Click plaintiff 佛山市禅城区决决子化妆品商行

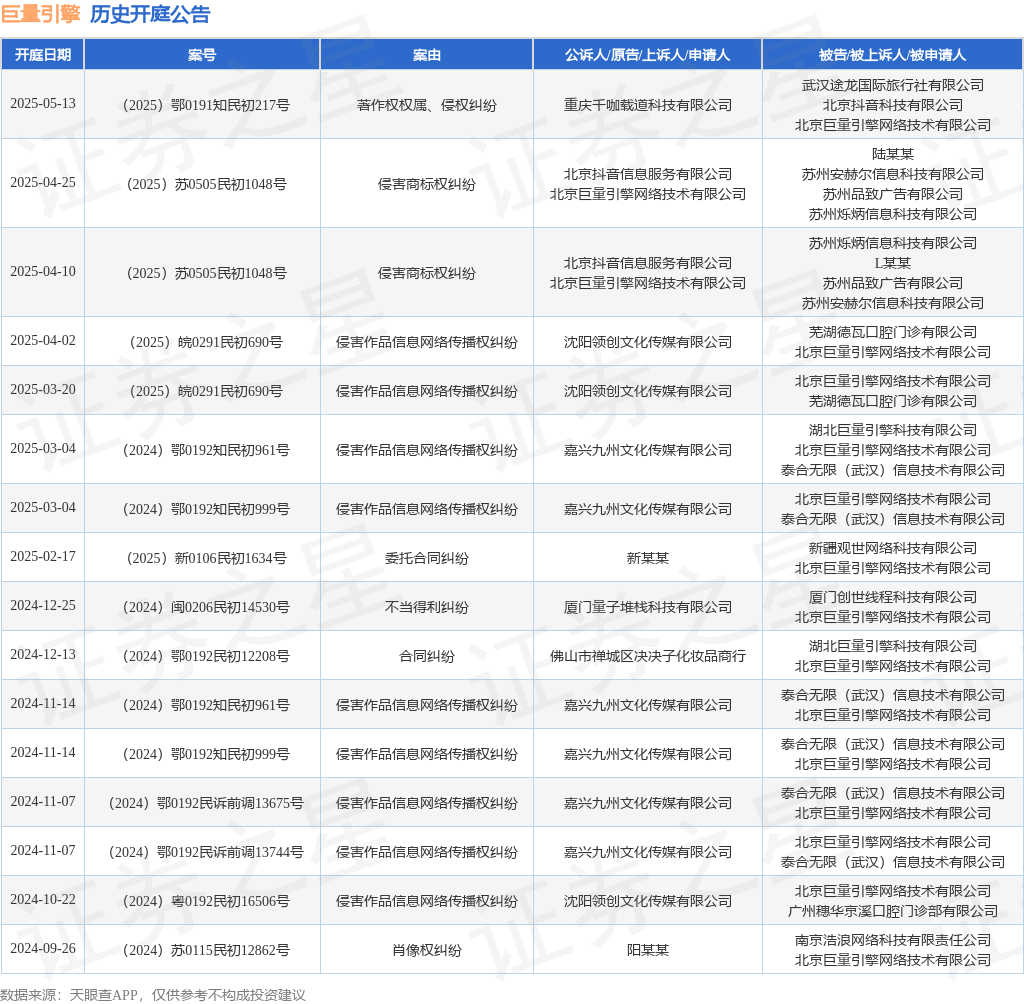pyautogui.click(x=648, y=656)
